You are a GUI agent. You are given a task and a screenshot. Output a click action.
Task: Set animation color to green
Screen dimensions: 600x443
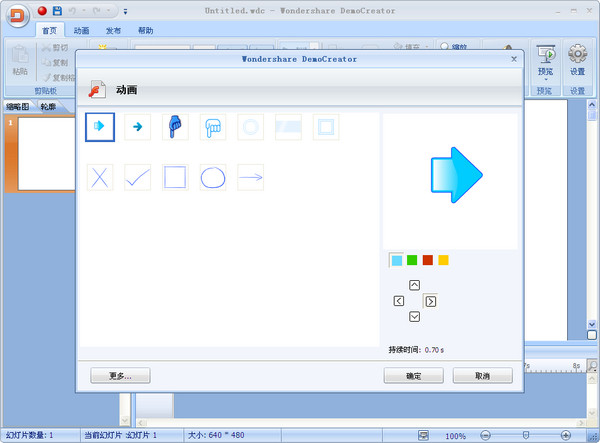[412, 260]
